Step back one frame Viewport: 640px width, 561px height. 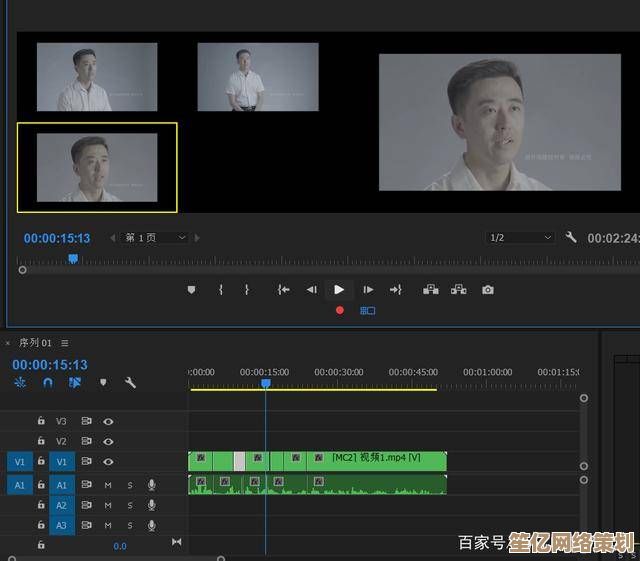[312, 290]
